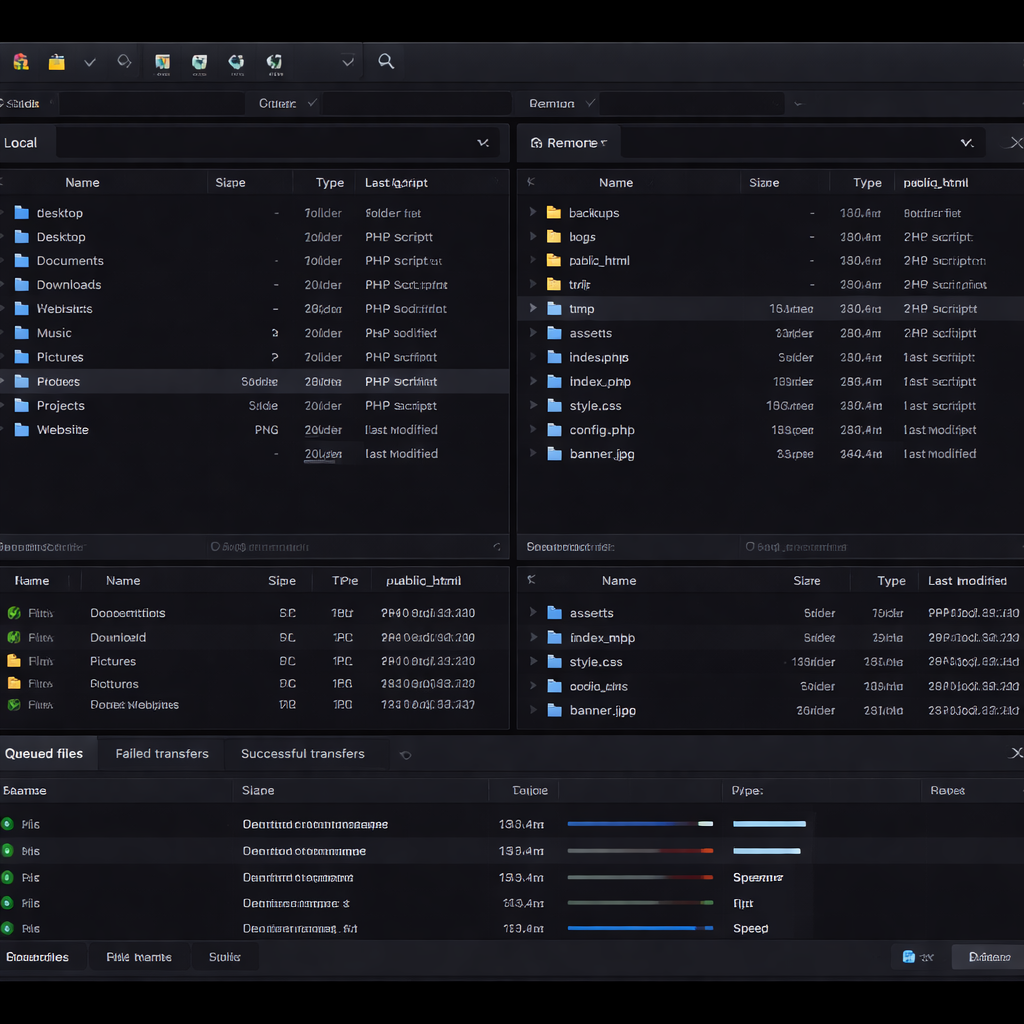
Task: Select the green status icon beside Documents
Action: click(14, 612)
